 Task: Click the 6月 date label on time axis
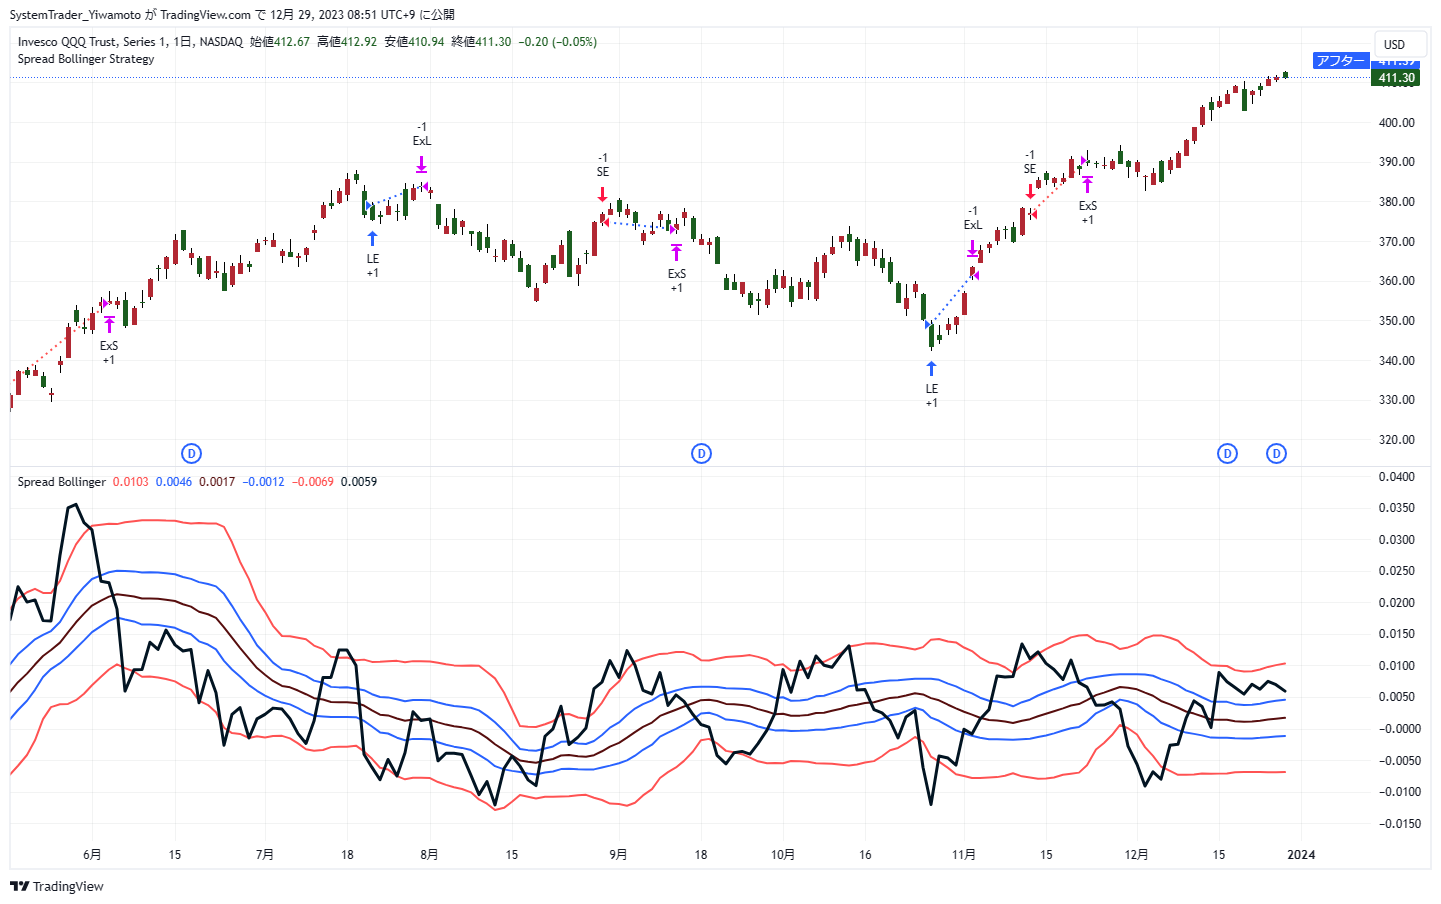(x=92, y=855)
